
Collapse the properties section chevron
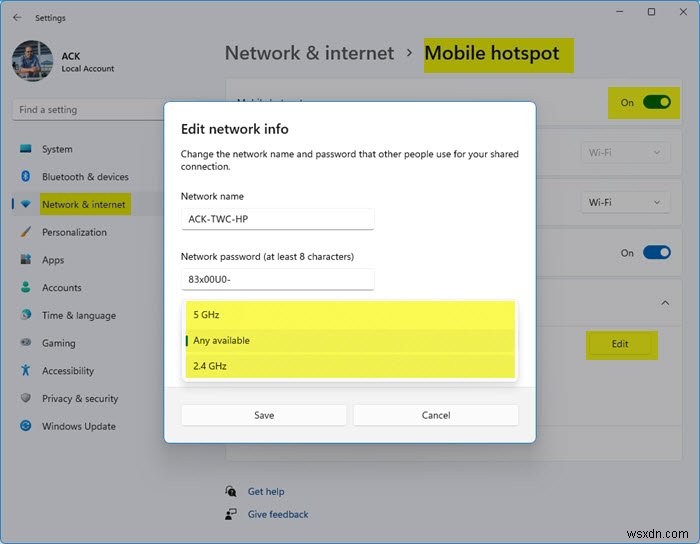click(x=665, y=303)
